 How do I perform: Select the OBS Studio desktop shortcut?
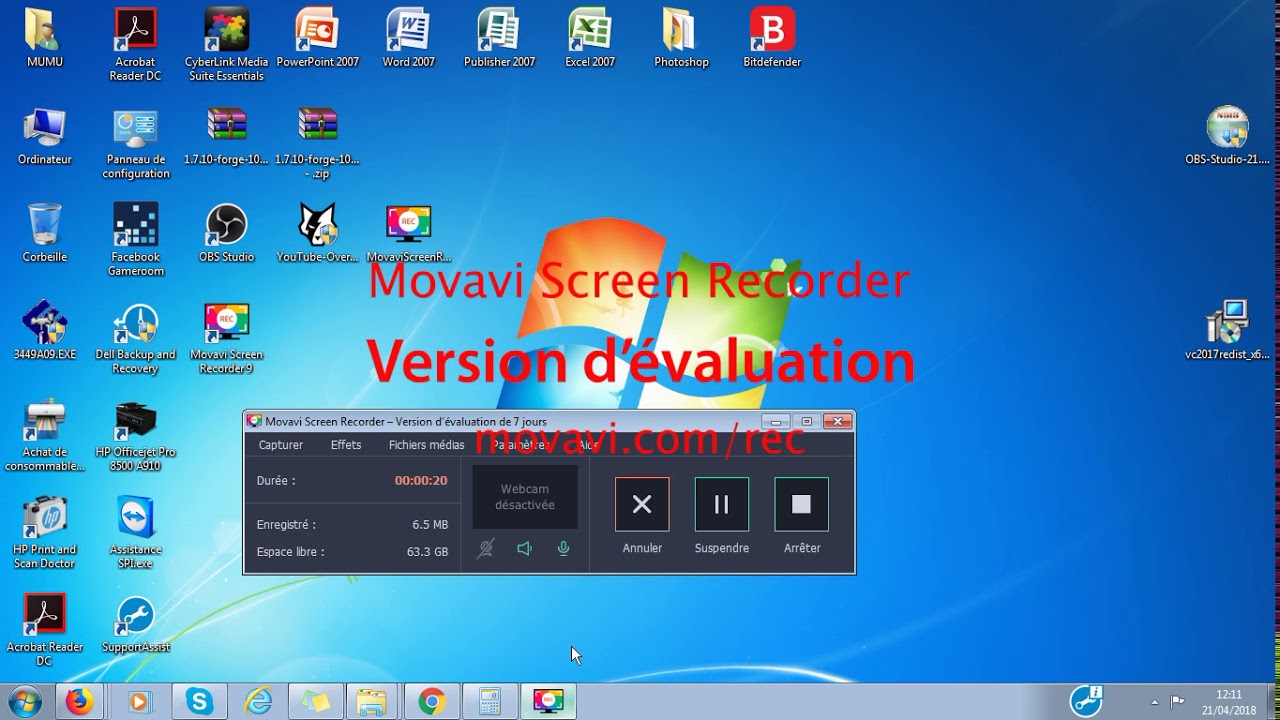[226, 232]
